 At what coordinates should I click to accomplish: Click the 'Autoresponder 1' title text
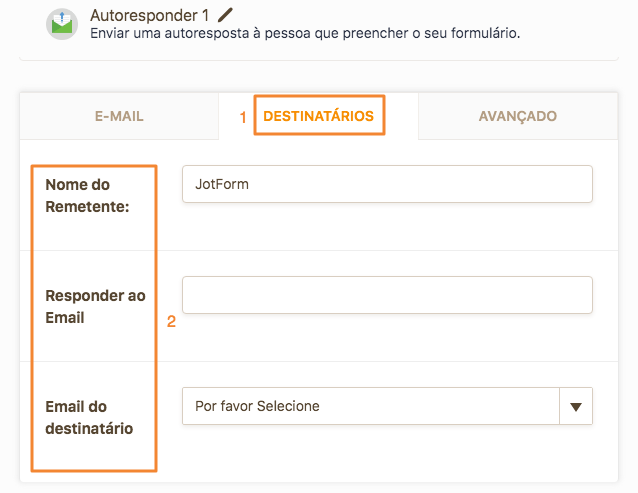[x=149, y=15]
